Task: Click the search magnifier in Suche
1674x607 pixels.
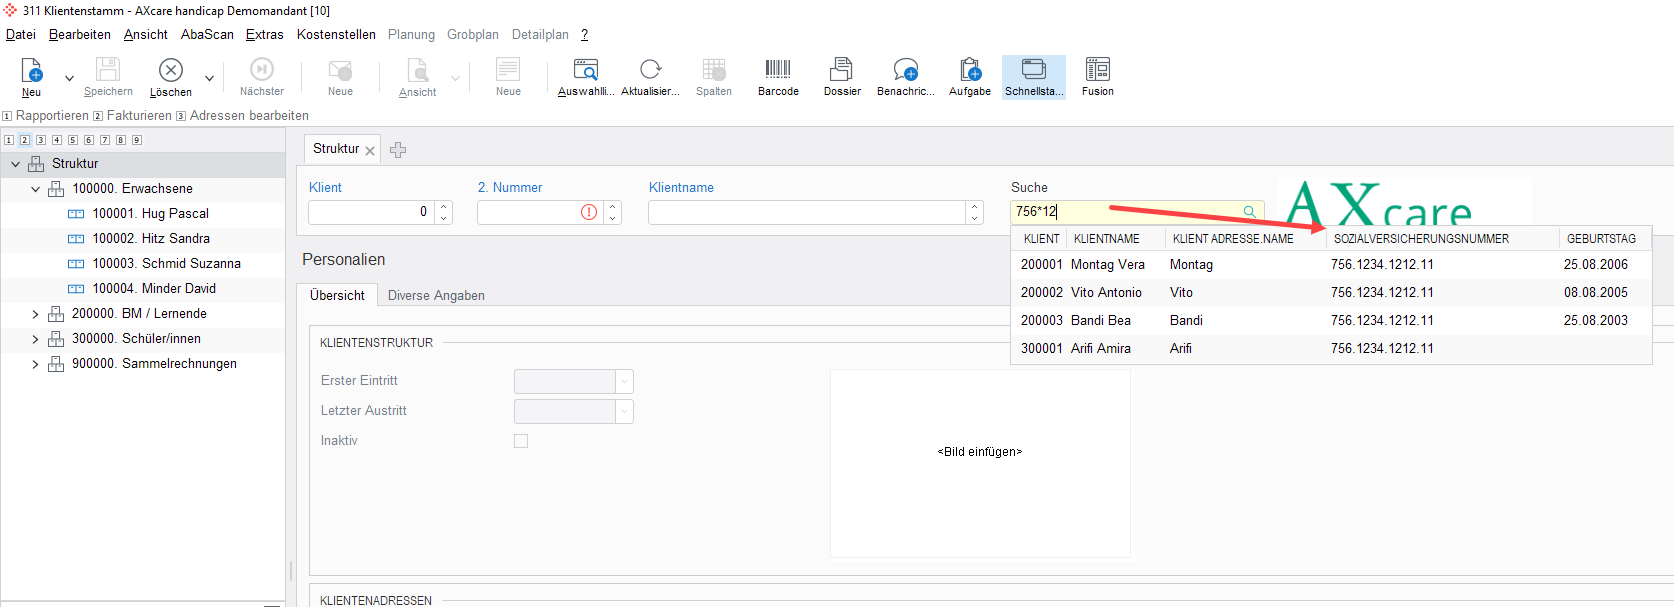Action: [x=1249, y=211]
